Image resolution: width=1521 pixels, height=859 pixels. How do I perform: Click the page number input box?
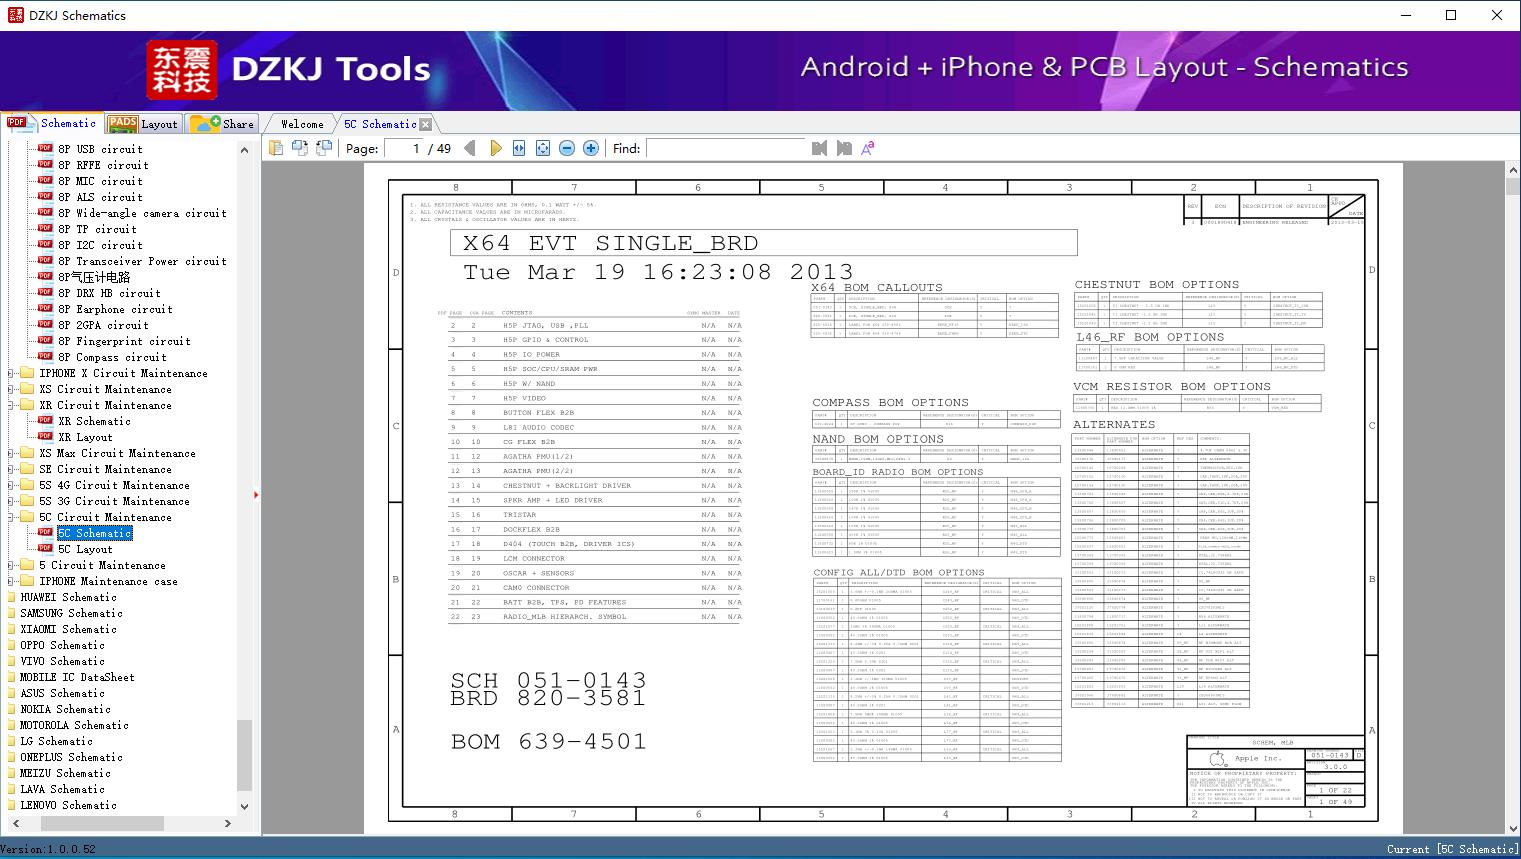tap(404, 148)
